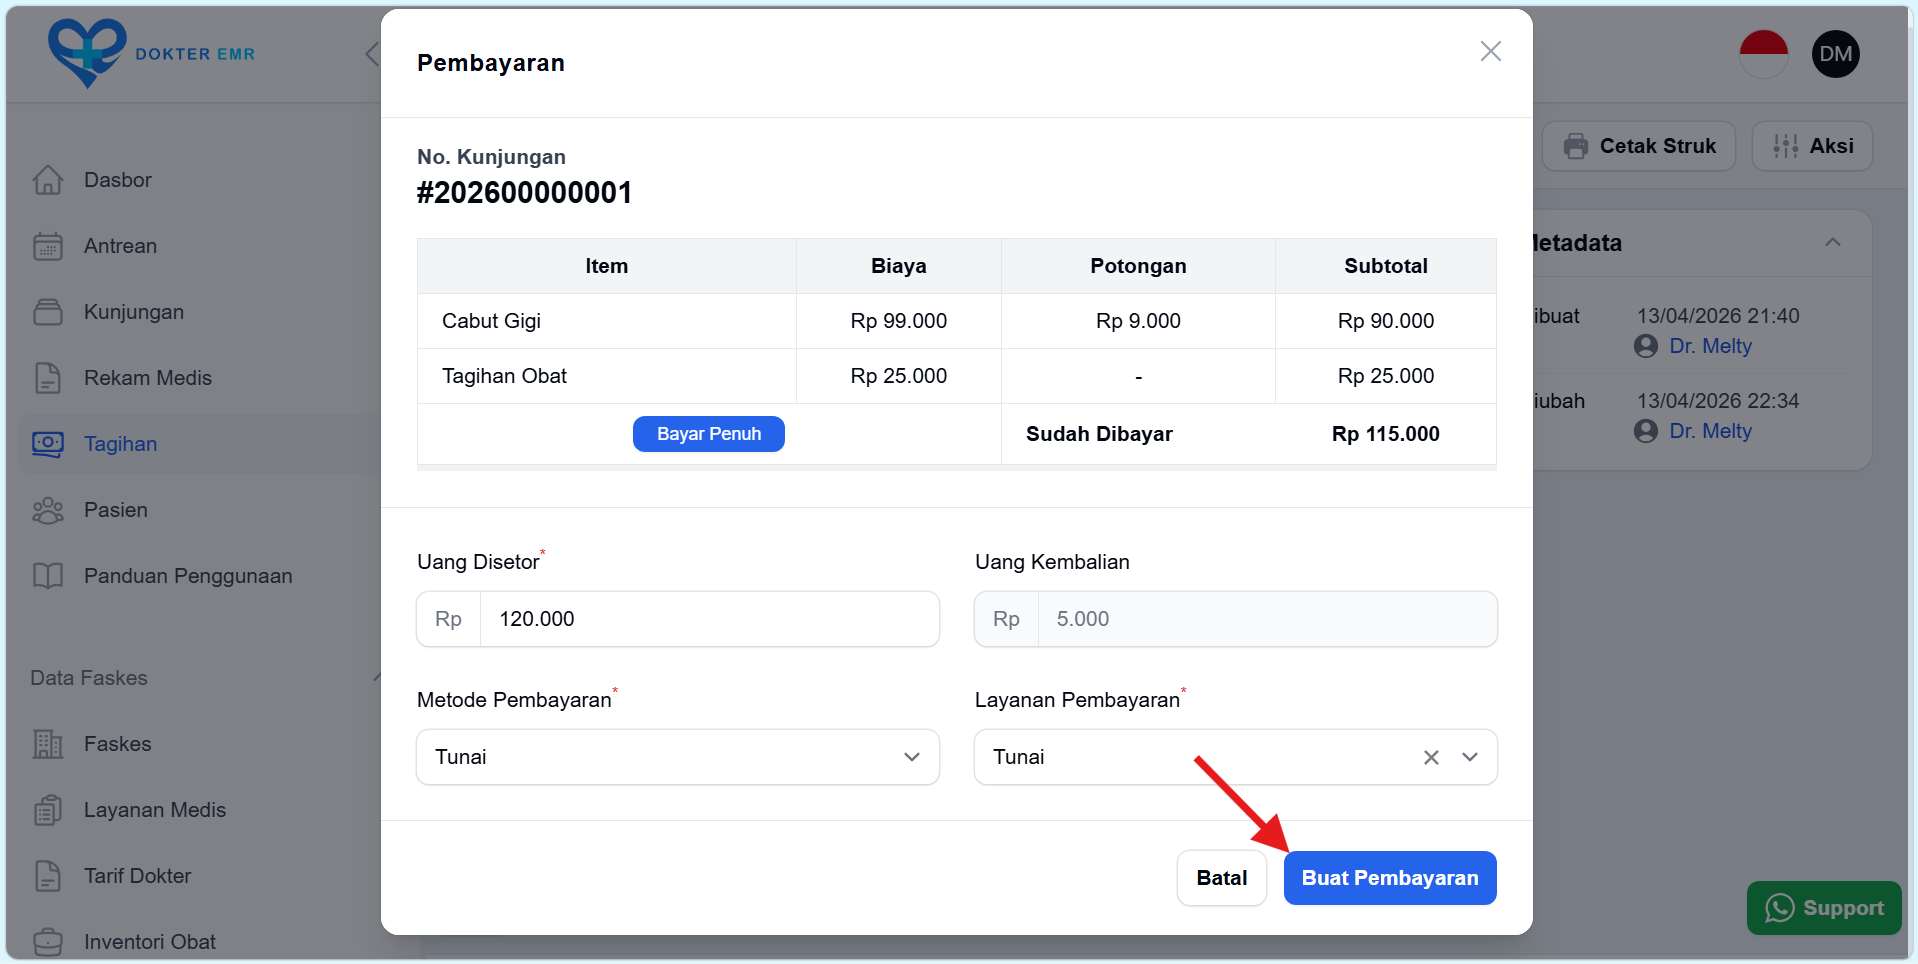The width and height of the screenshot is (1918, 964).
Task: Click Batal to cancel payment
Action: click(x=1222, y=878)
